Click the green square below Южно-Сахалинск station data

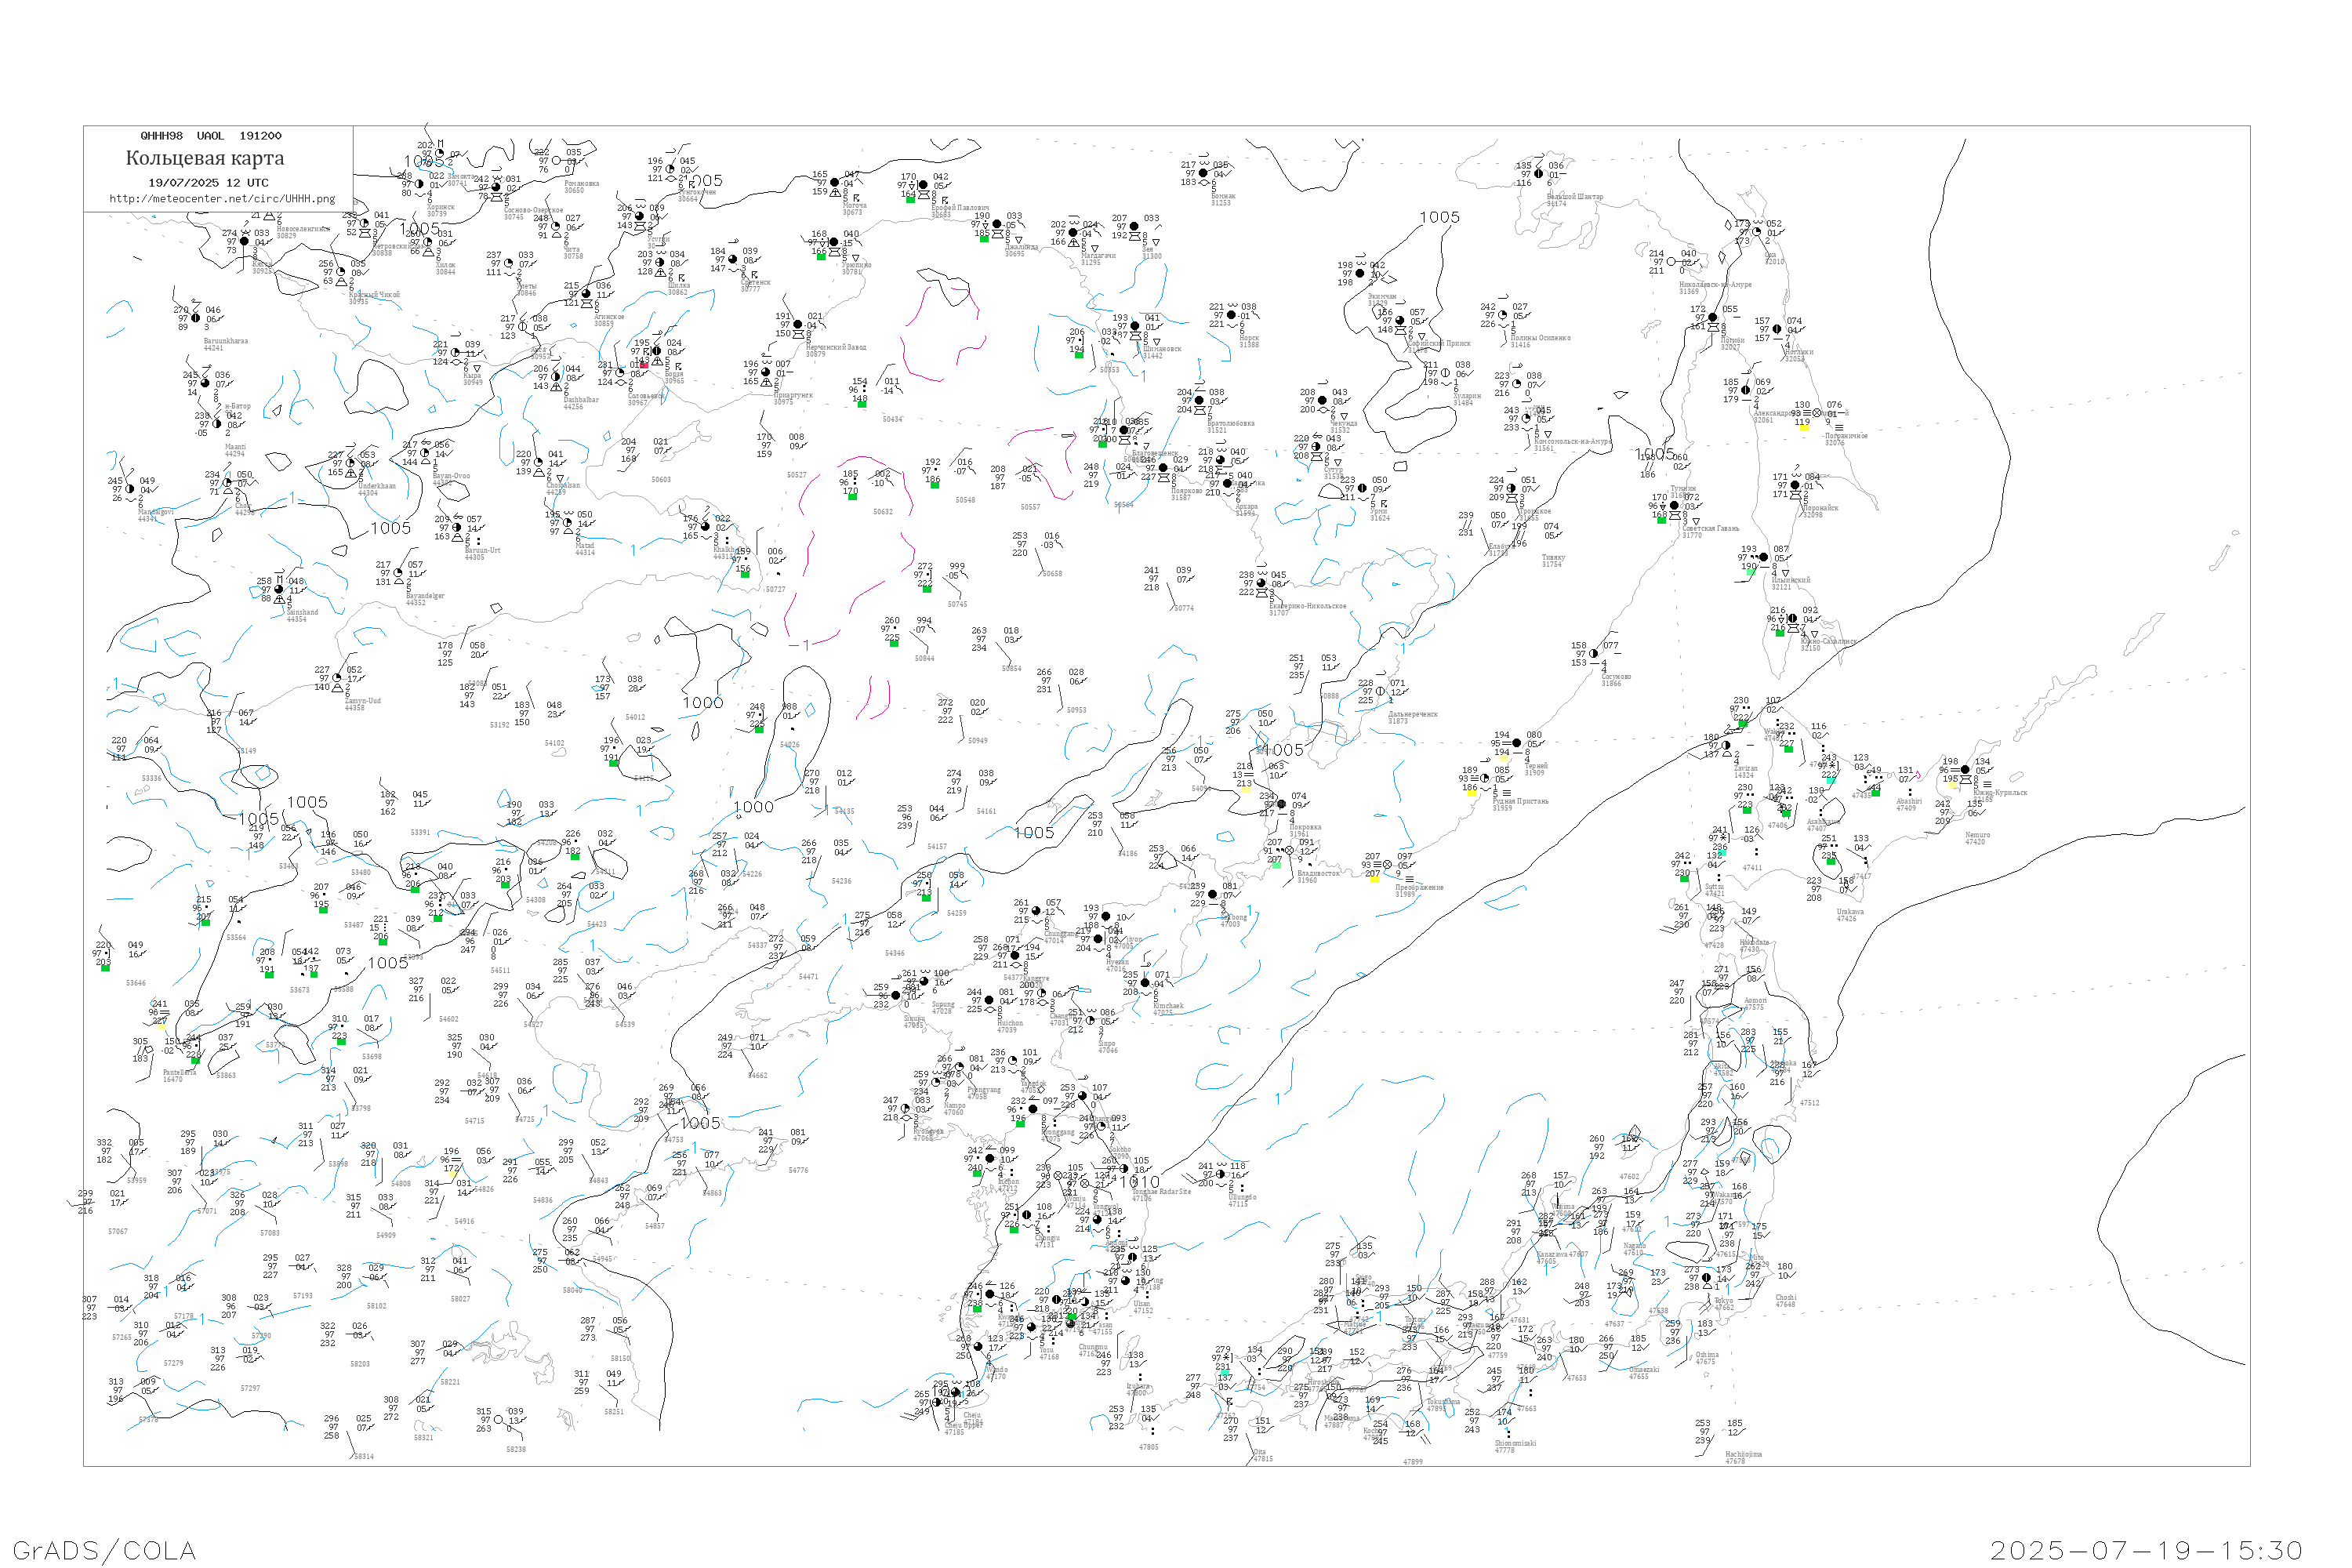pyautogui.click(x=1780, y=633)
